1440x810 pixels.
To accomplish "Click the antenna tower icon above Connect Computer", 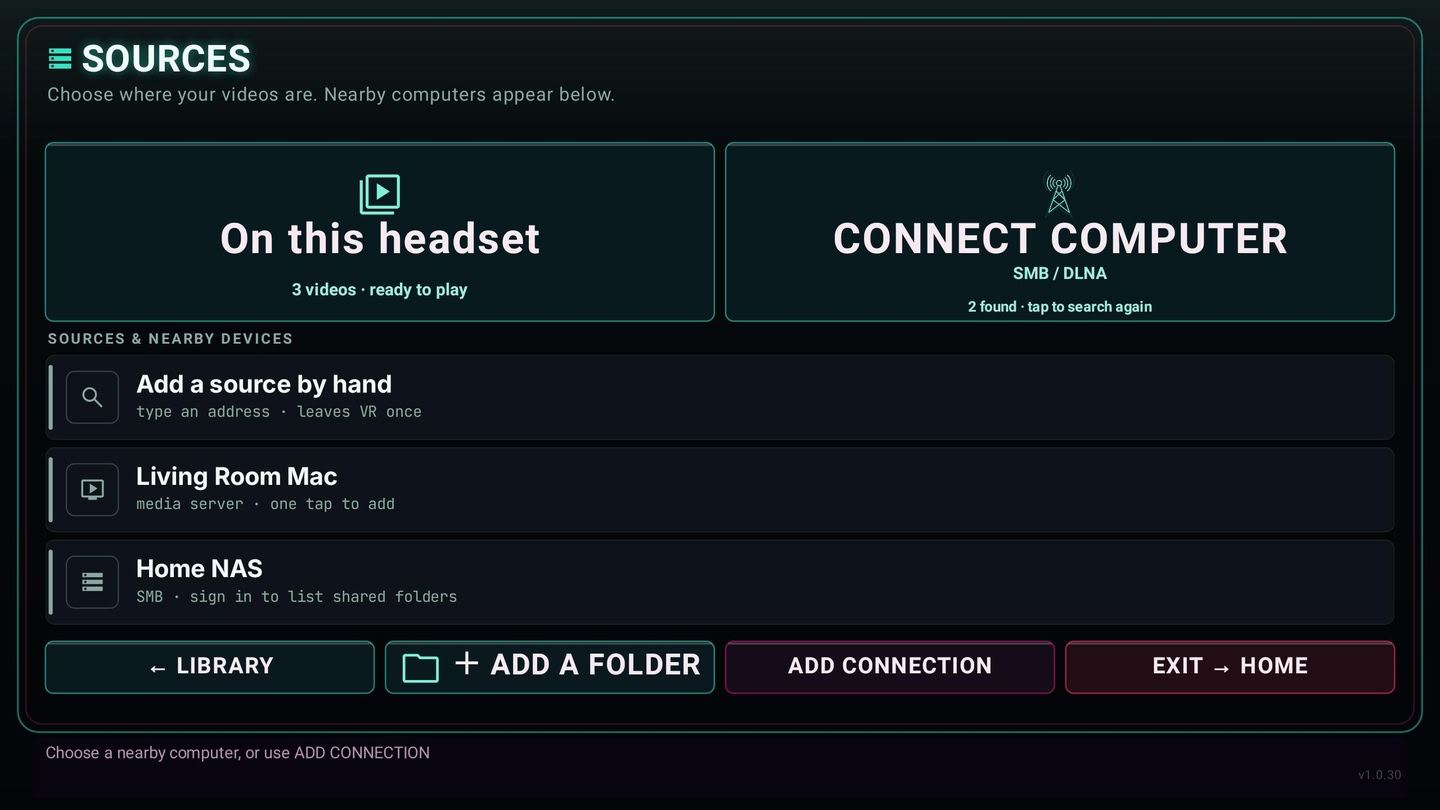I will (x=1059, y=194).
